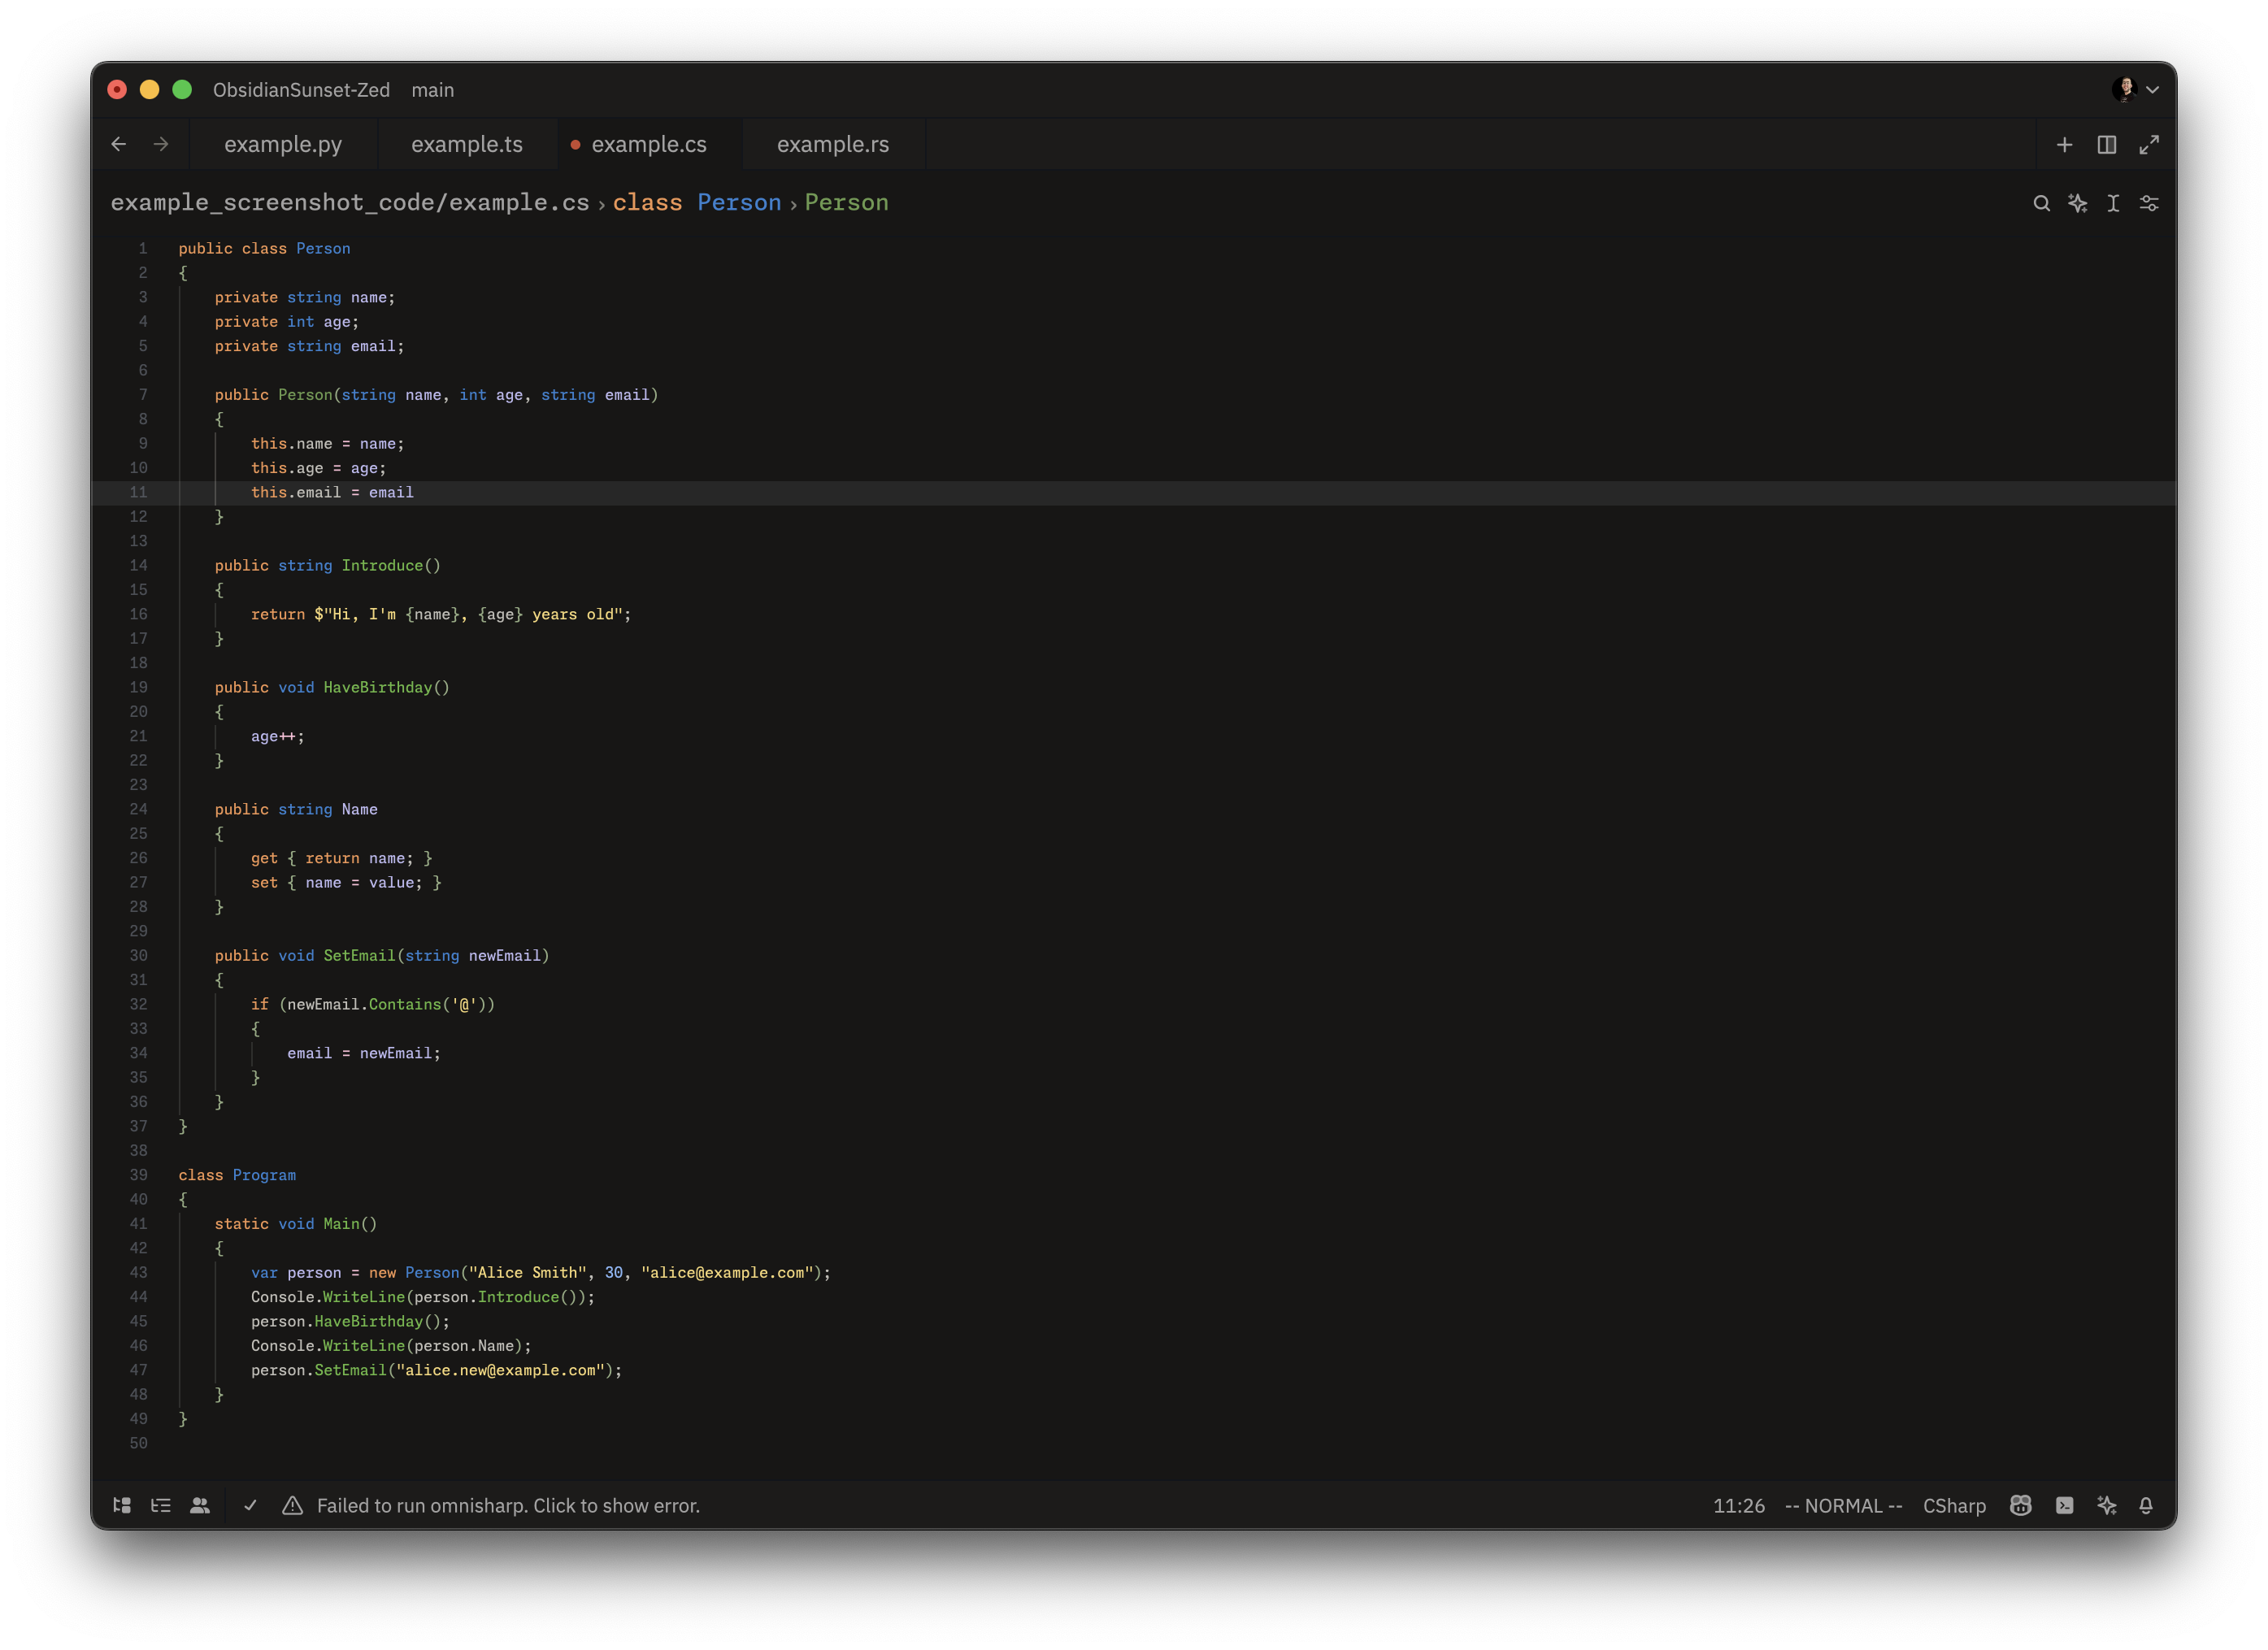Screen dimensions: 2268x1650
Task: Click the SetEmail method declaration on line 30
Action: pos(359,955)
